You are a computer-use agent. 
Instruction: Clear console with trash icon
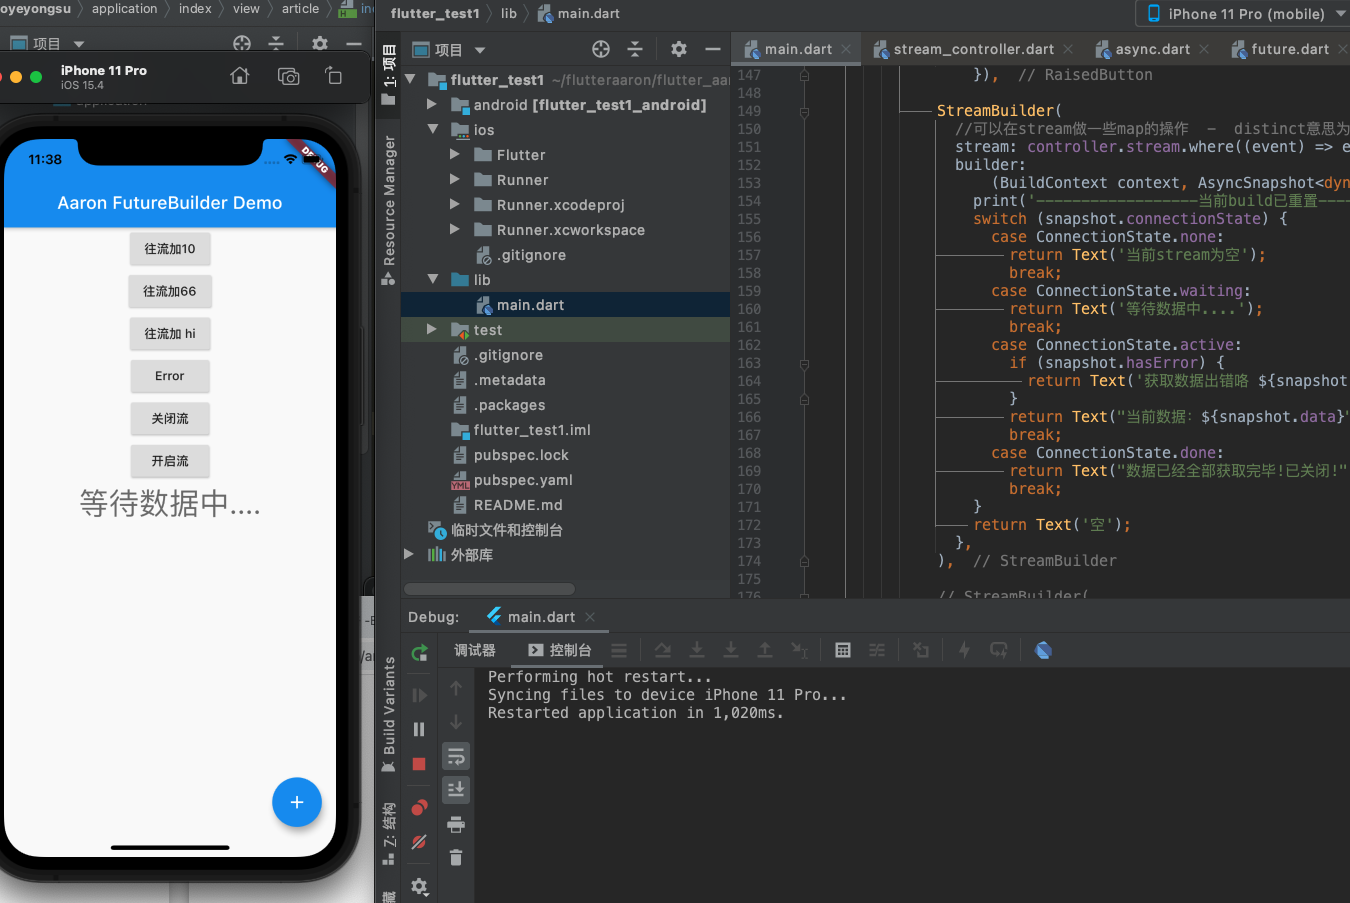pos(456,858)
